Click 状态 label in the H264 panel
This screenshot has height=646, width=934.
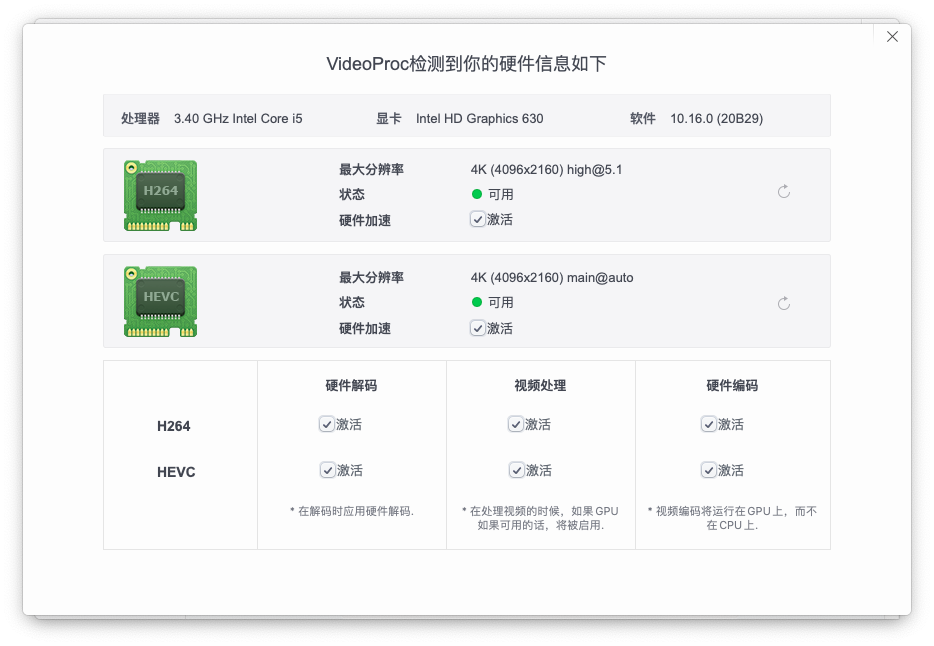351,194
